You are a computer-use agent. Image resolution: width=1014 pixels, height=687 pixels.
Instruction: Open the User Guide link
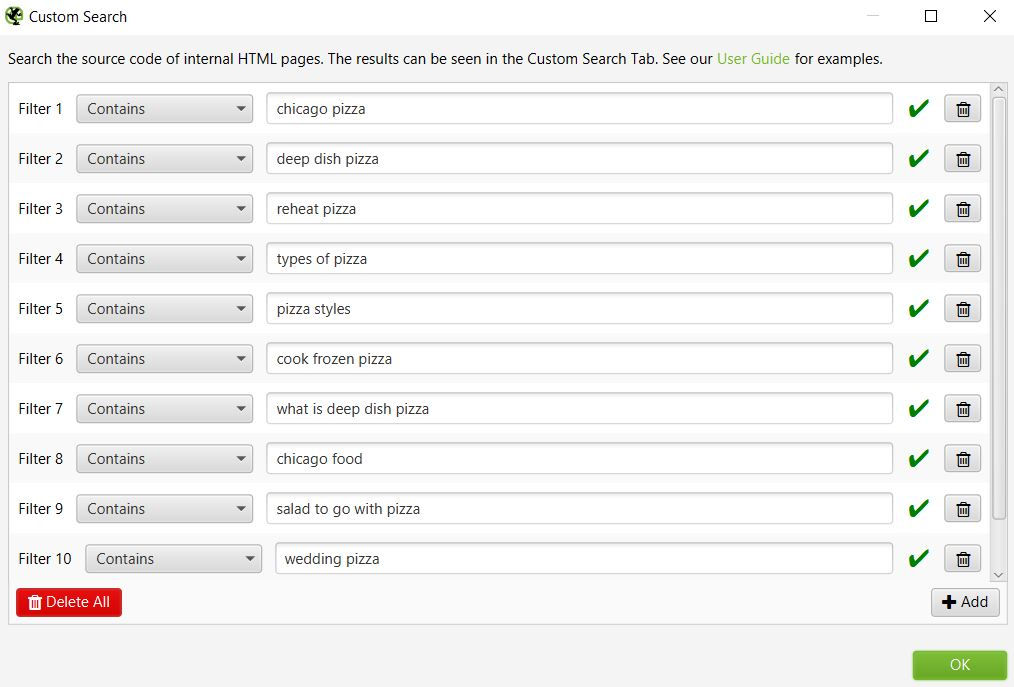[753, 59]
